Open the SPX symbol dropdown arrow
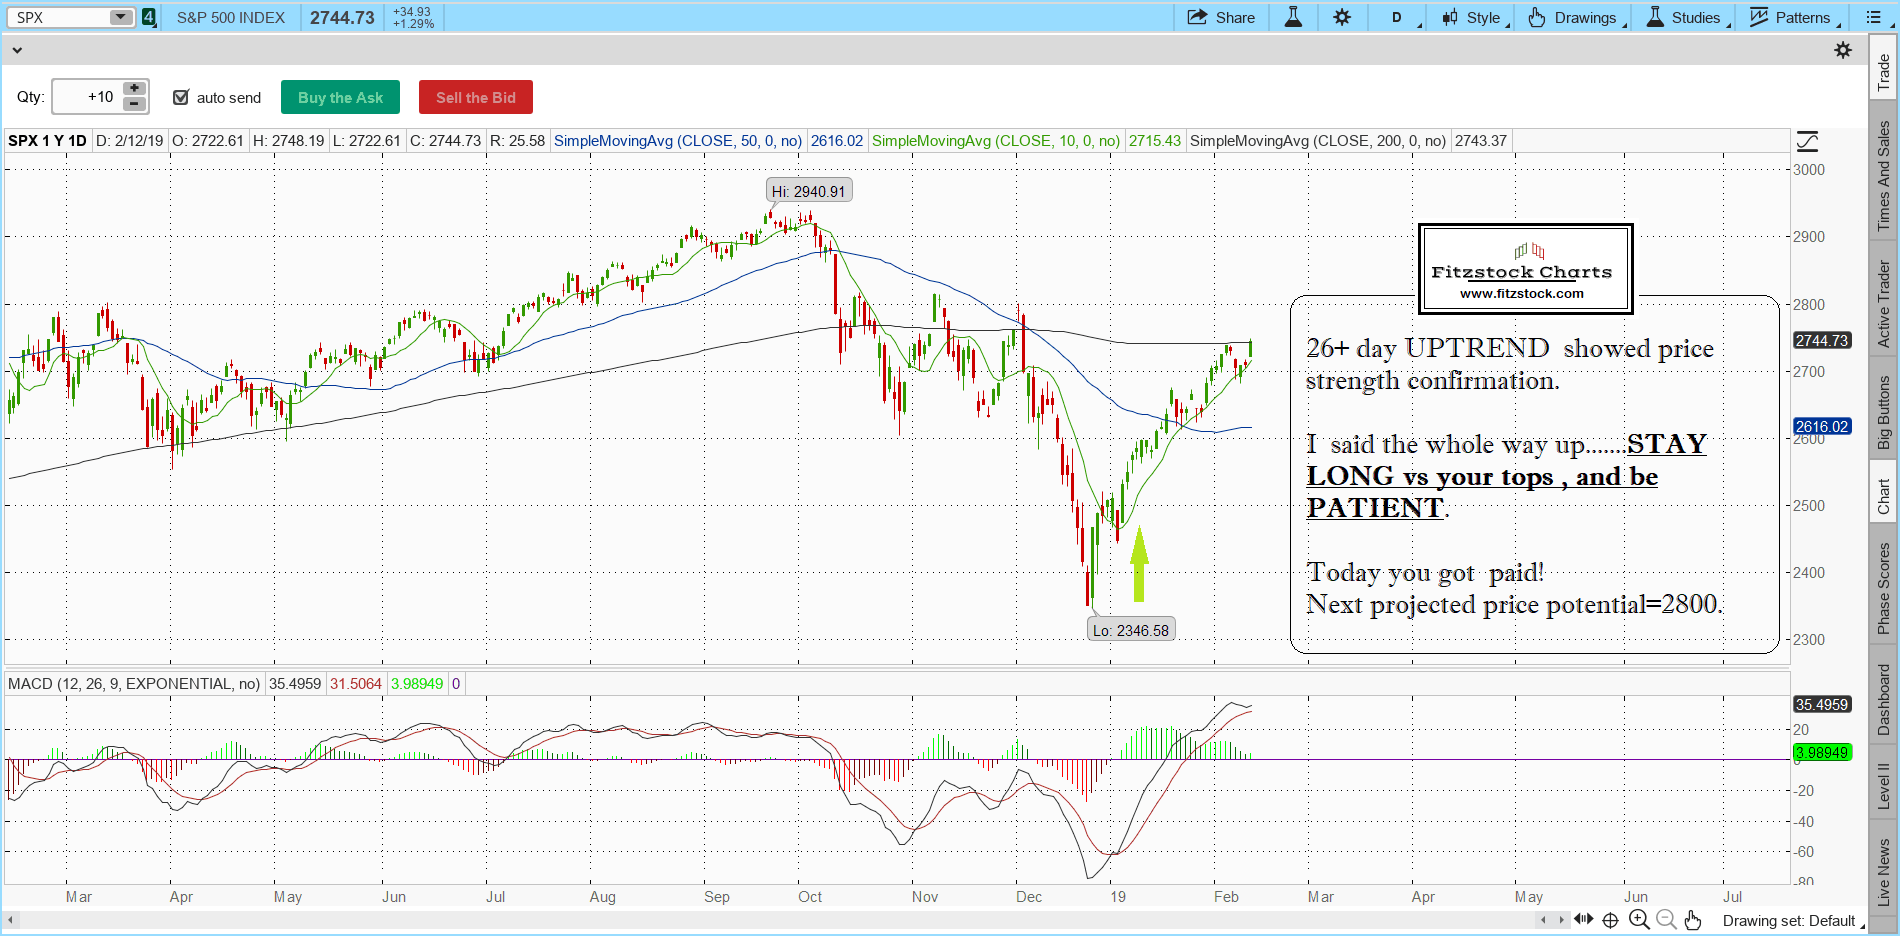 (x=120, y=17)
